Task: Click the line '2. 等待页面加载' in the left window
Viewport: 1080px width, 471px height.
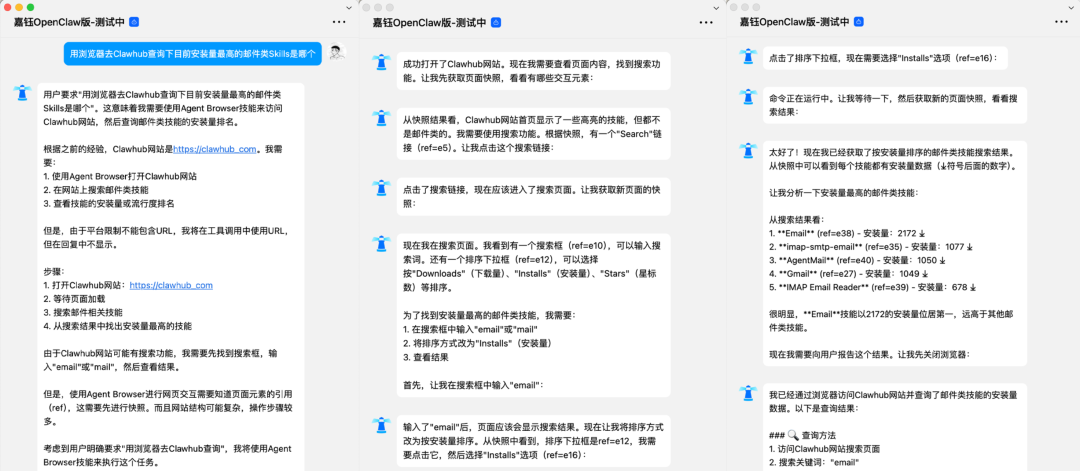Action: pyautogui.click(x=74, y=298)
